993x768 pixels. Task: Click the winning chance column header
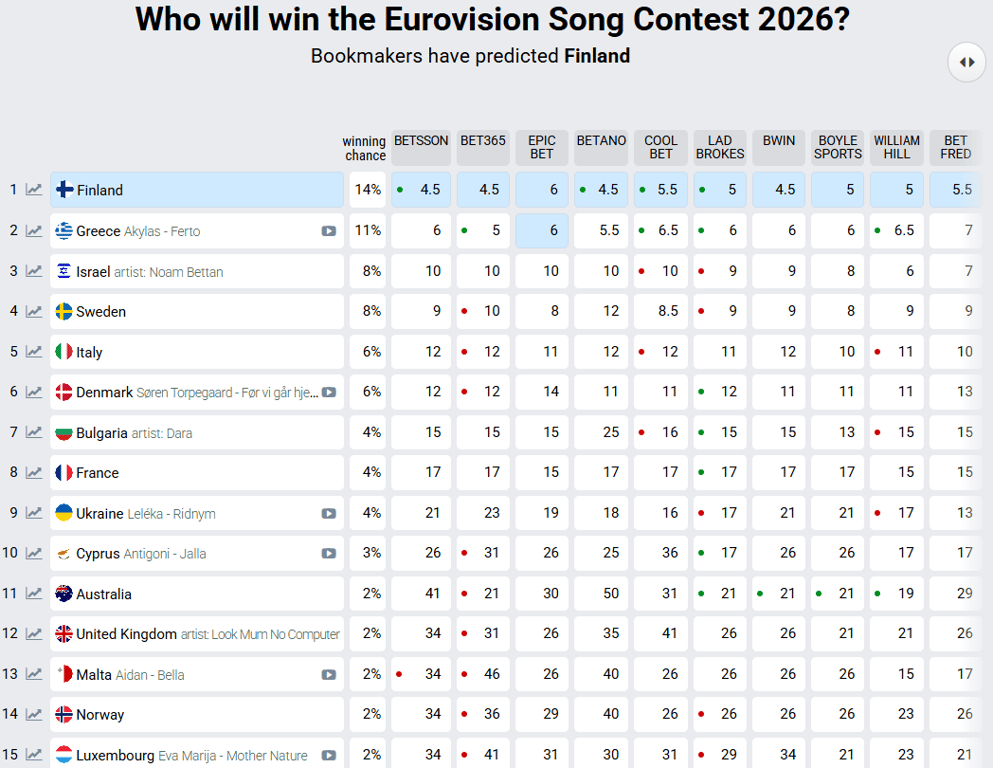(364, 148)
